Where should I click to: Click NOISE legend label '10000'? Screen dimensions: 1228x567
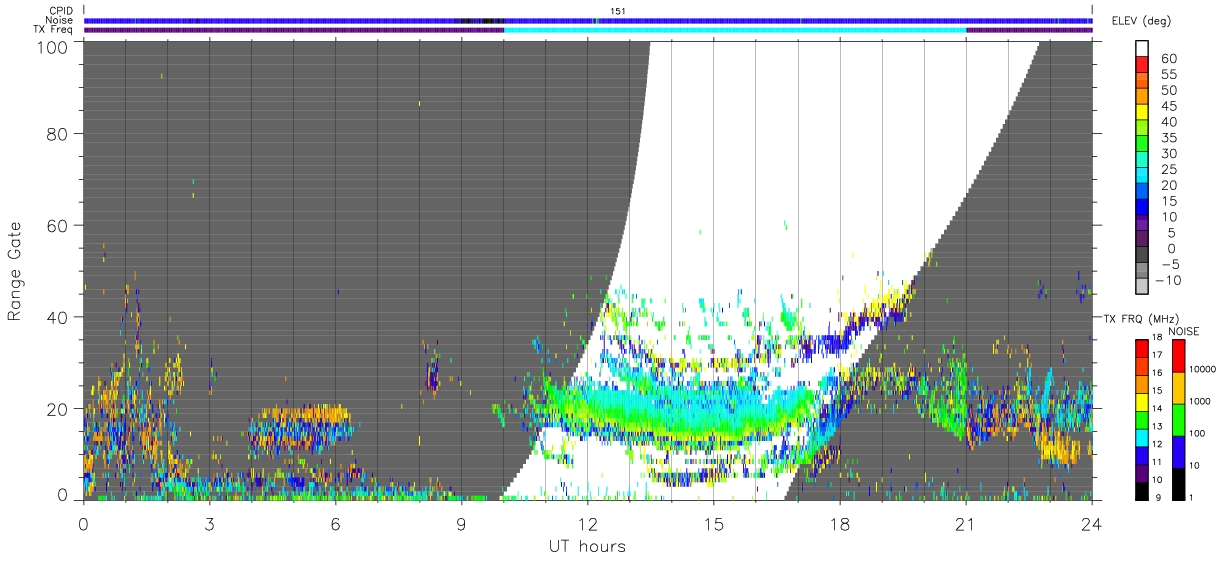(1203, 369)
